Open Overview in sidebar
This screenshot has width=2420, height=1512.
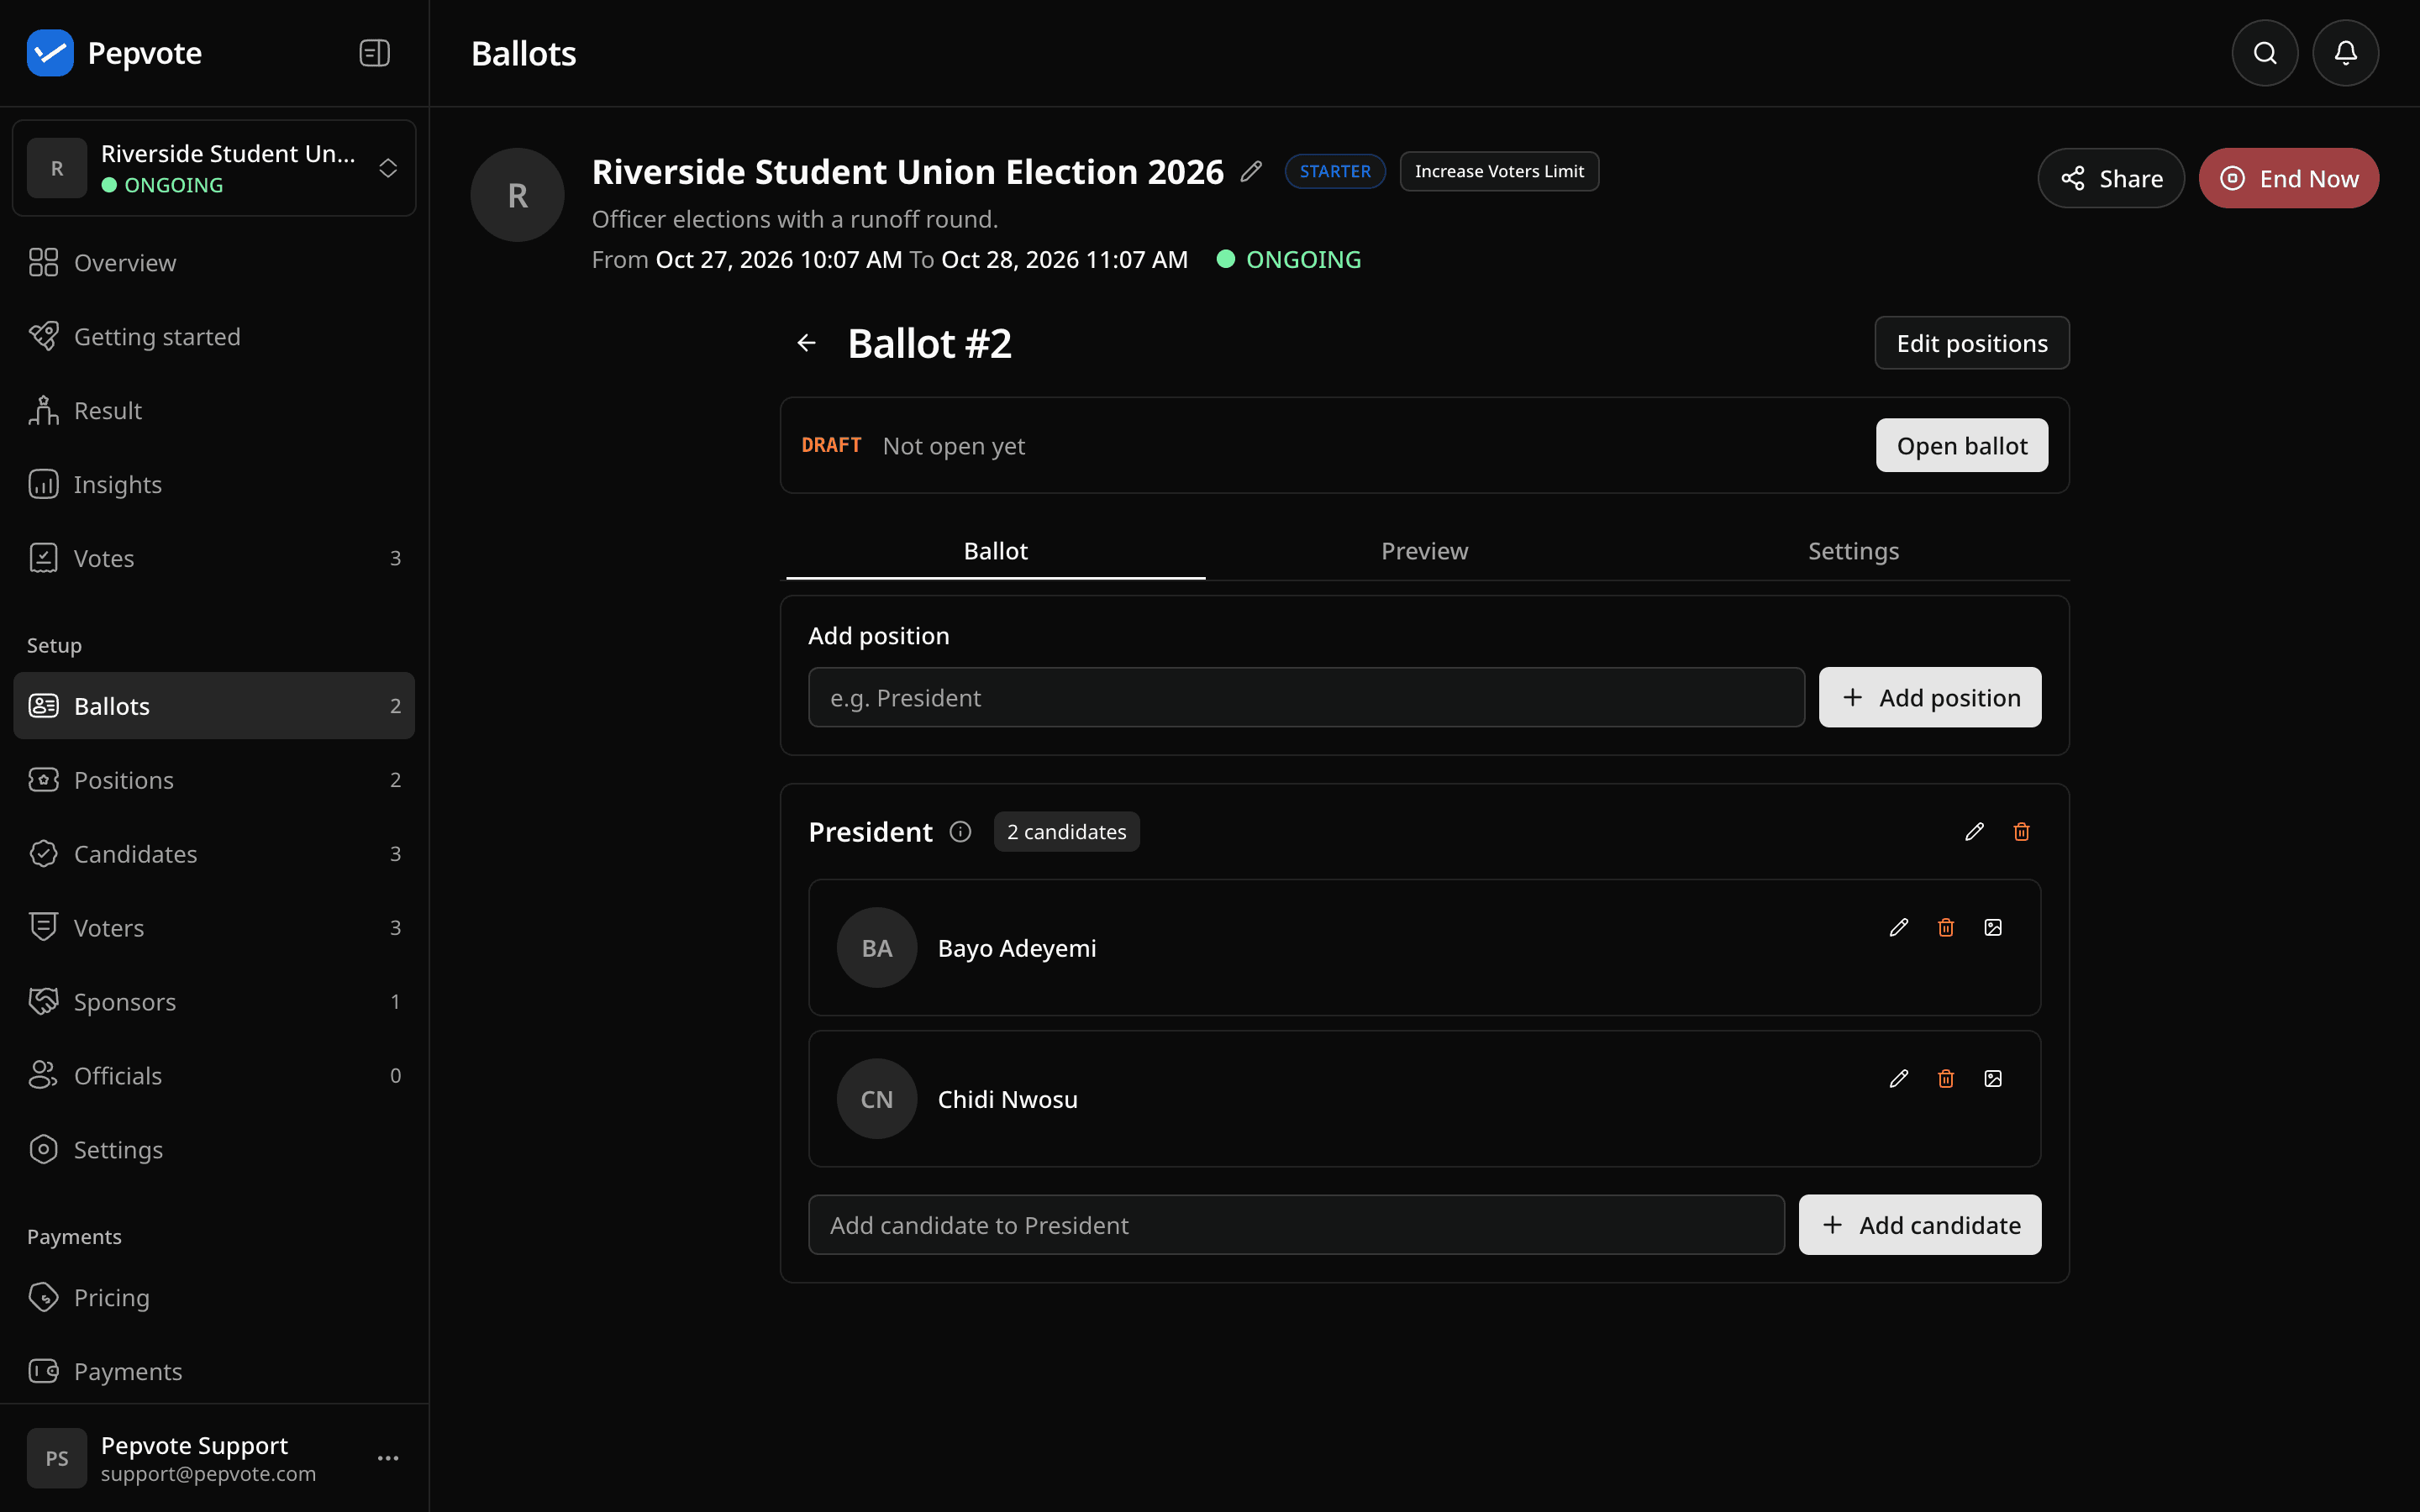214,263
